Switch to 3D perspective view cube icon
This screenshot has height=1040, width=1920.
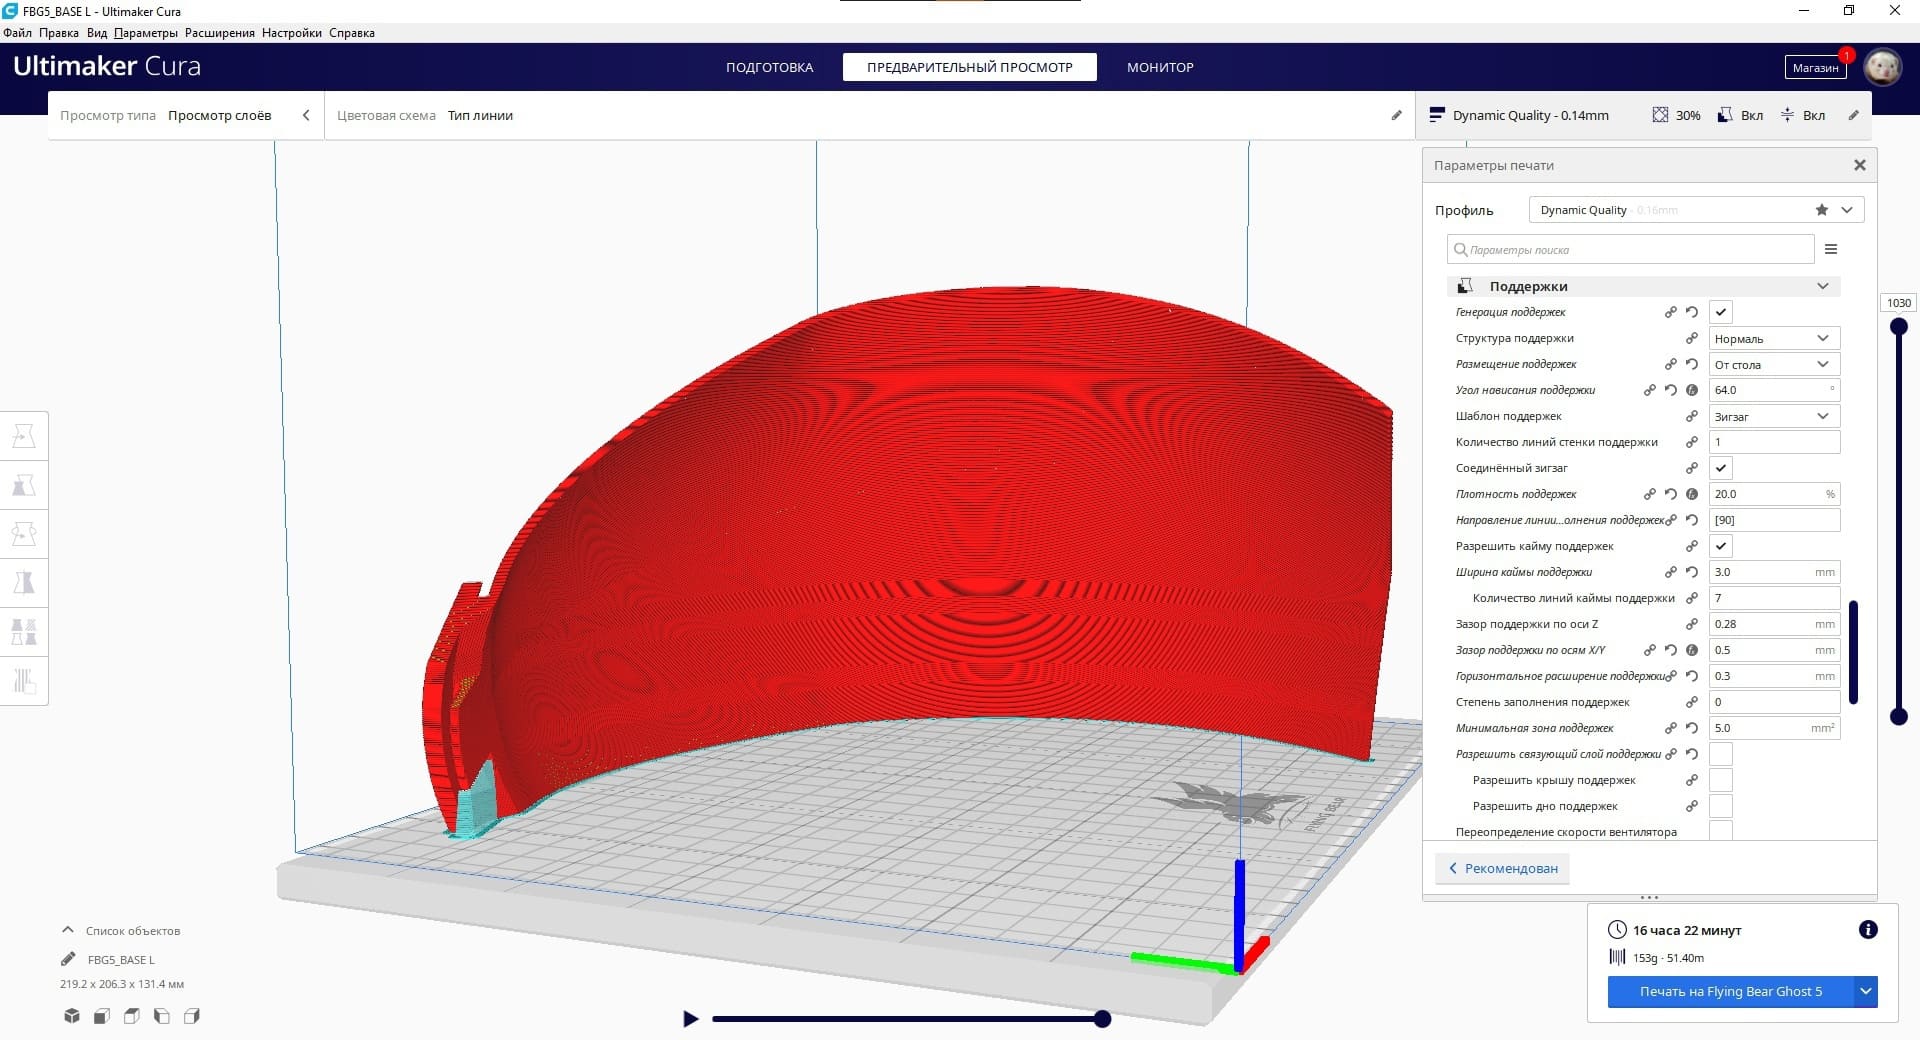pos(72,1016)
